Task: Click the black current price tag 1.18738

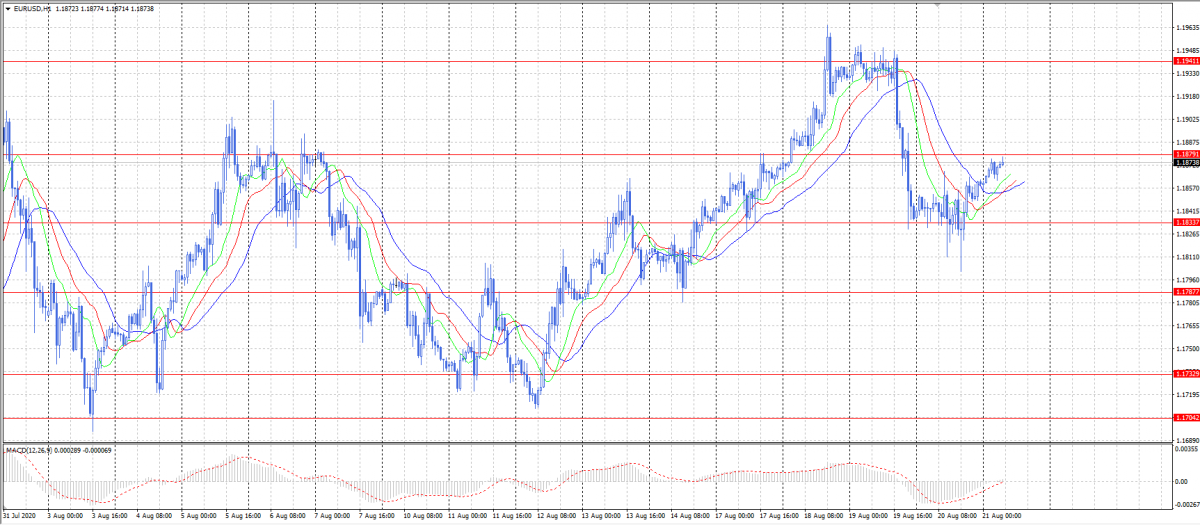Action: 1186,162
